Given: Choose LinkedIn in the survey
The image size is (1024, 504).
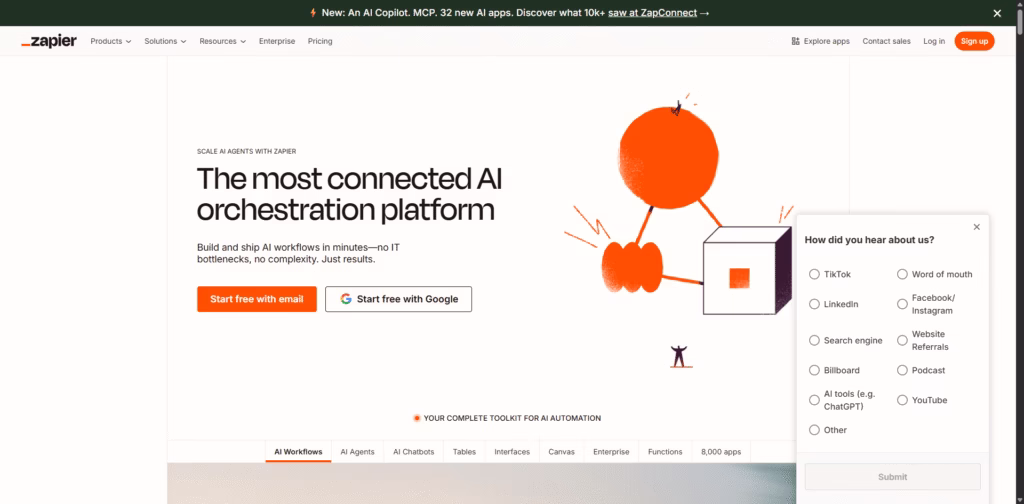Looking at the screenshot, I should point(814,304).
